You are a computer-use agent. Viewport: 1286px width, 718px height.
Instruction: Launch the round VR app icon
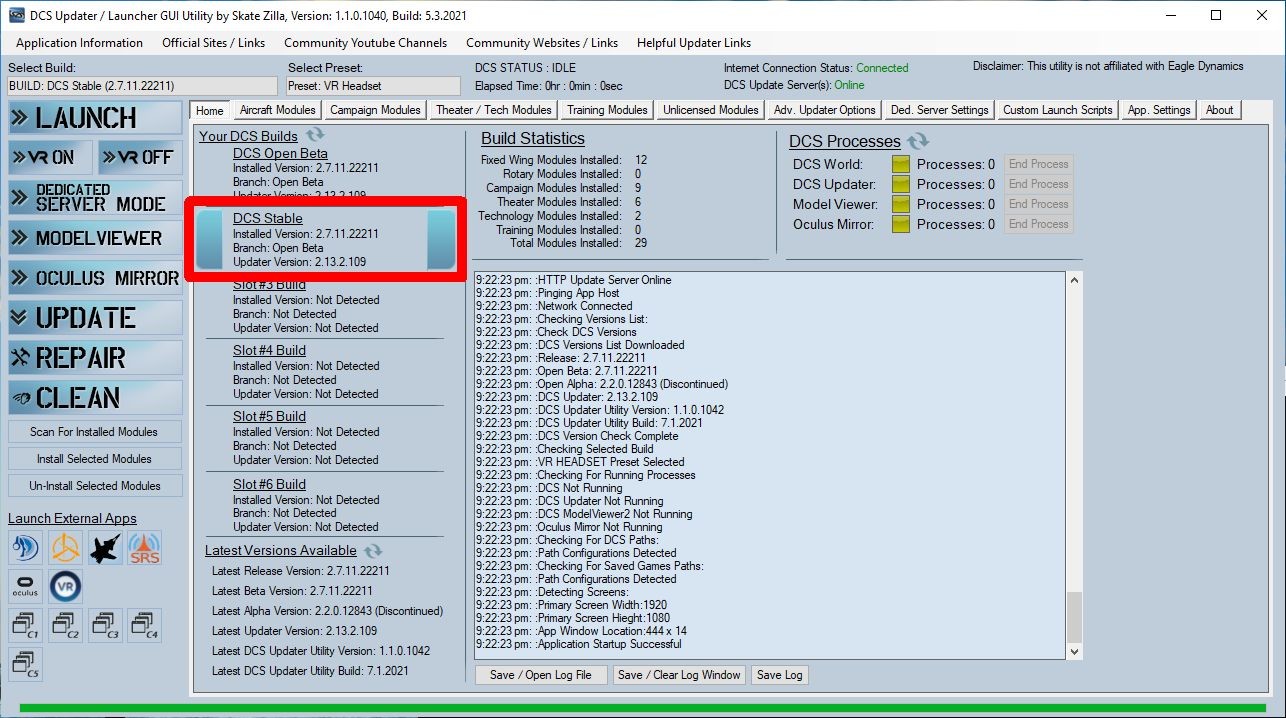coord(65,586)
